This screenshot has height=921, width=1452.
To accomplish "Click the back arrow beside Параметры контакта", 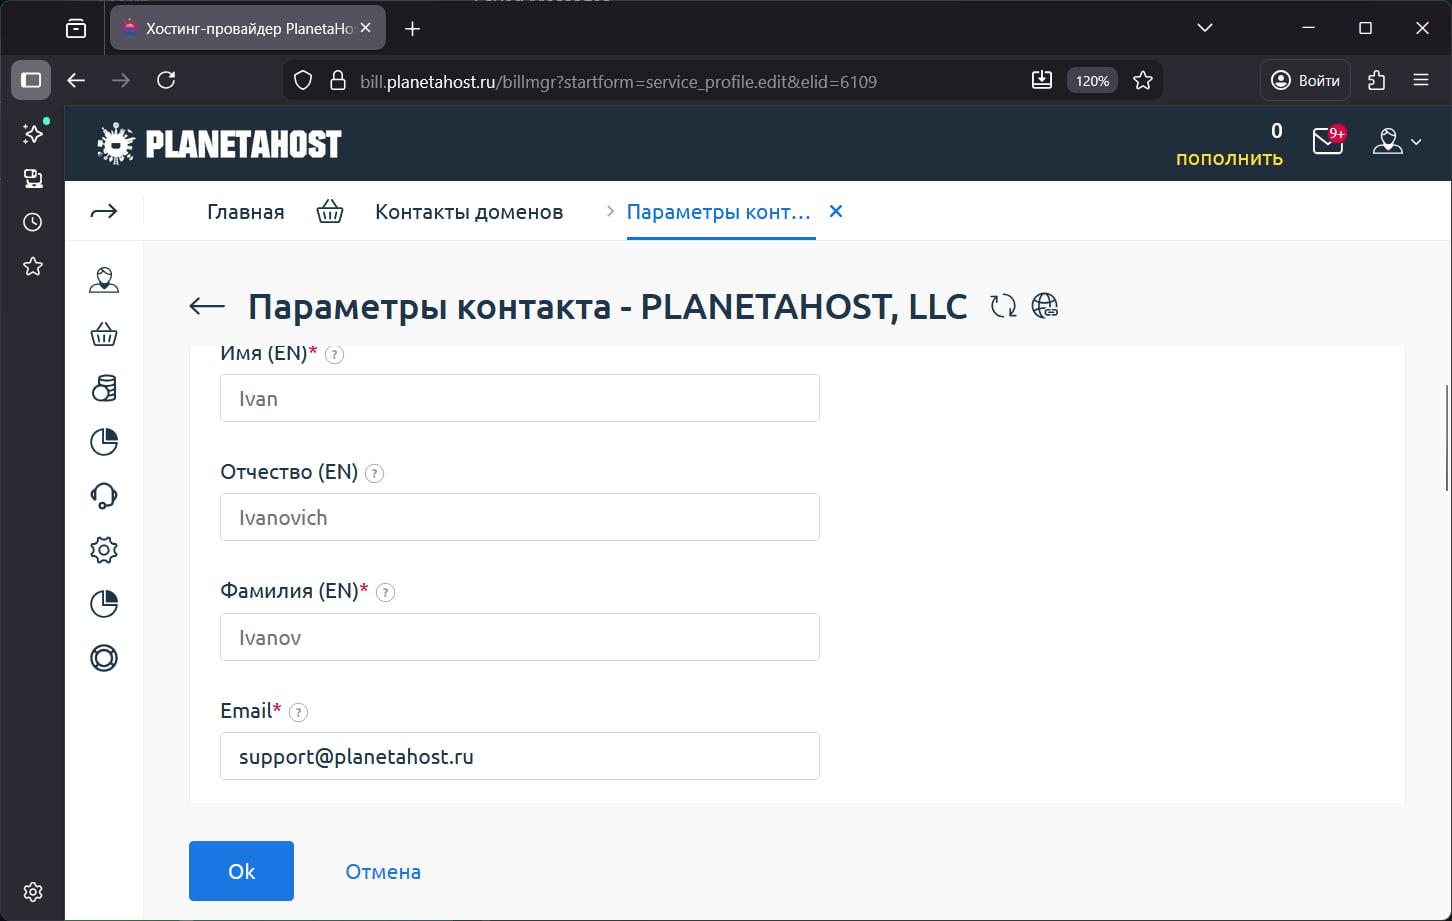I will click(204, 306).
